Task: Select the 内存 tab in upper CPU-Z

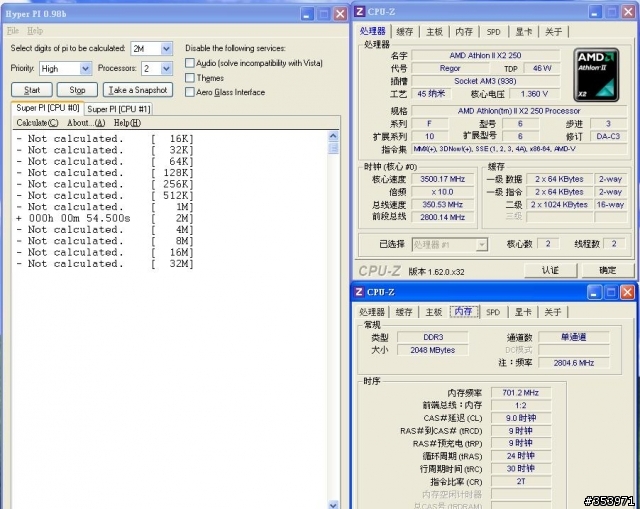Action: (x=464, y=32)
